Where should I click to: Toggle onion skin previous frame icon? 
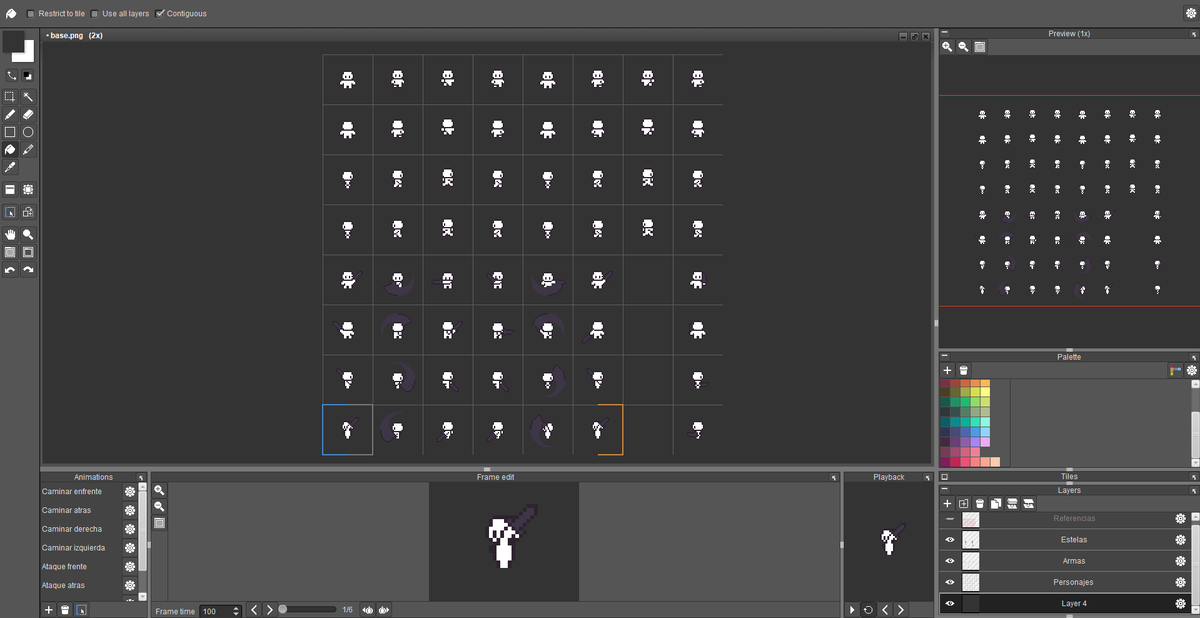point(368,610)
